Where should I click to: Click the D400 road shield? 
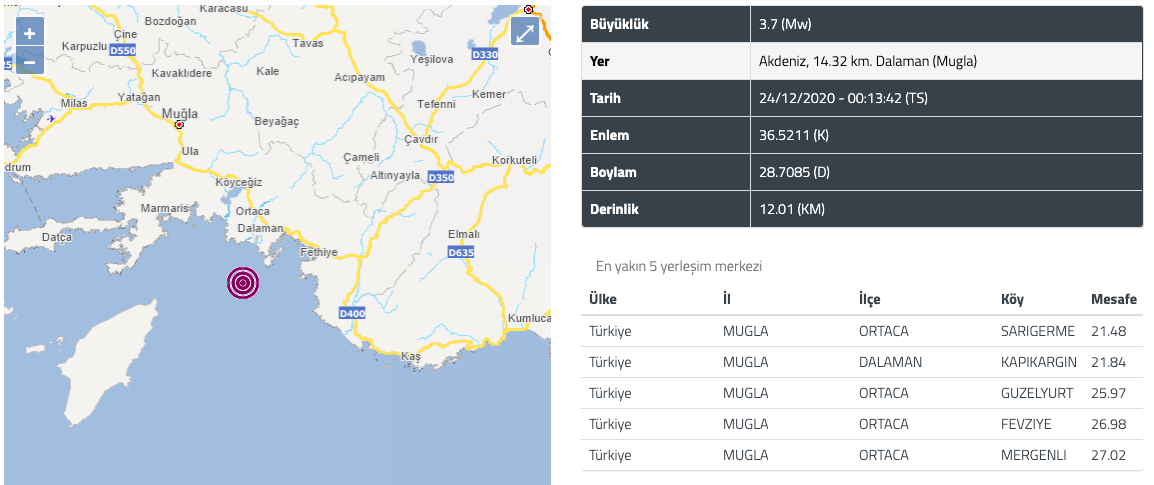(352, 314)
